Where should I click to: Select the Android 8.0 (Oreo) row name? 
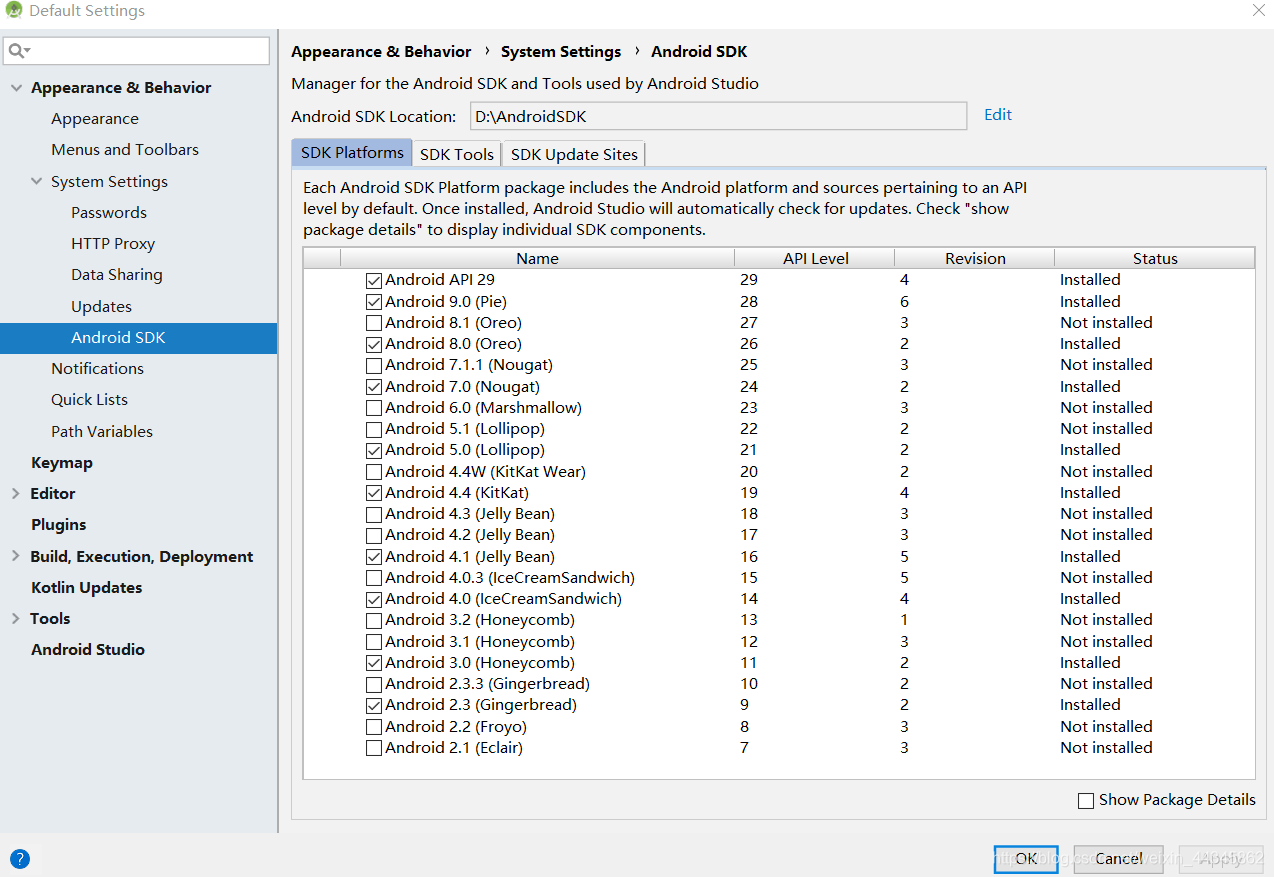453,344
